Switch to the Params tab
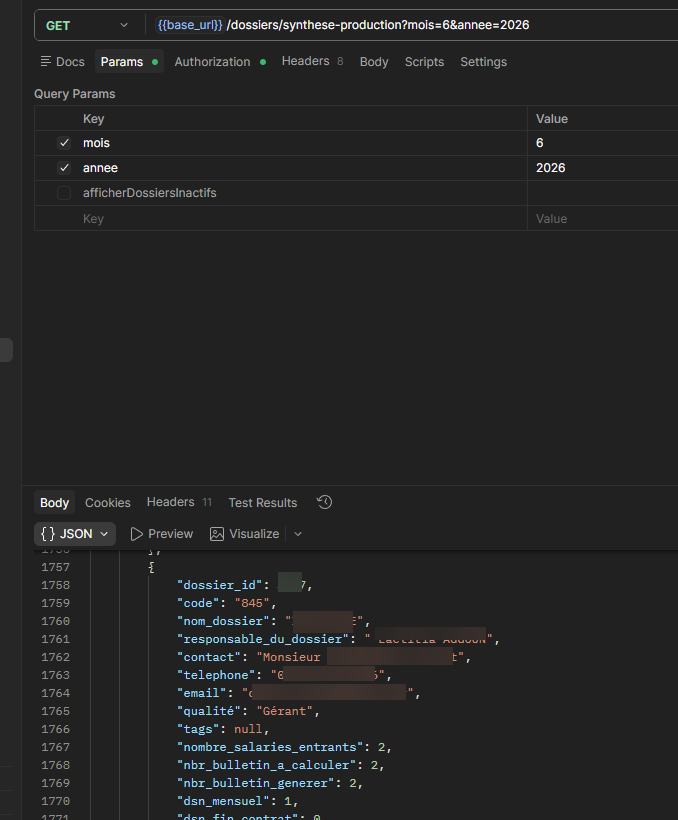The width and height of the screenshot is (678, 820). [129, 62]
